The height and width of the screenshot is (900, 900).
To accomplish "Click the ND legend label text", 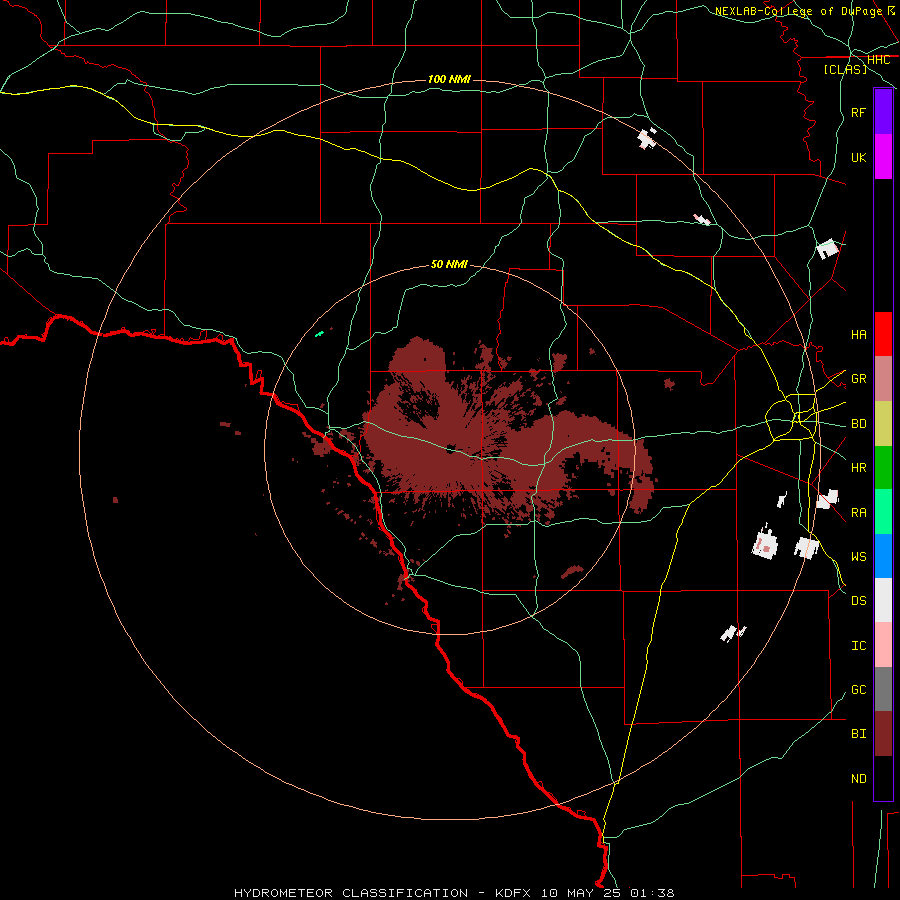I will [858, 779].
